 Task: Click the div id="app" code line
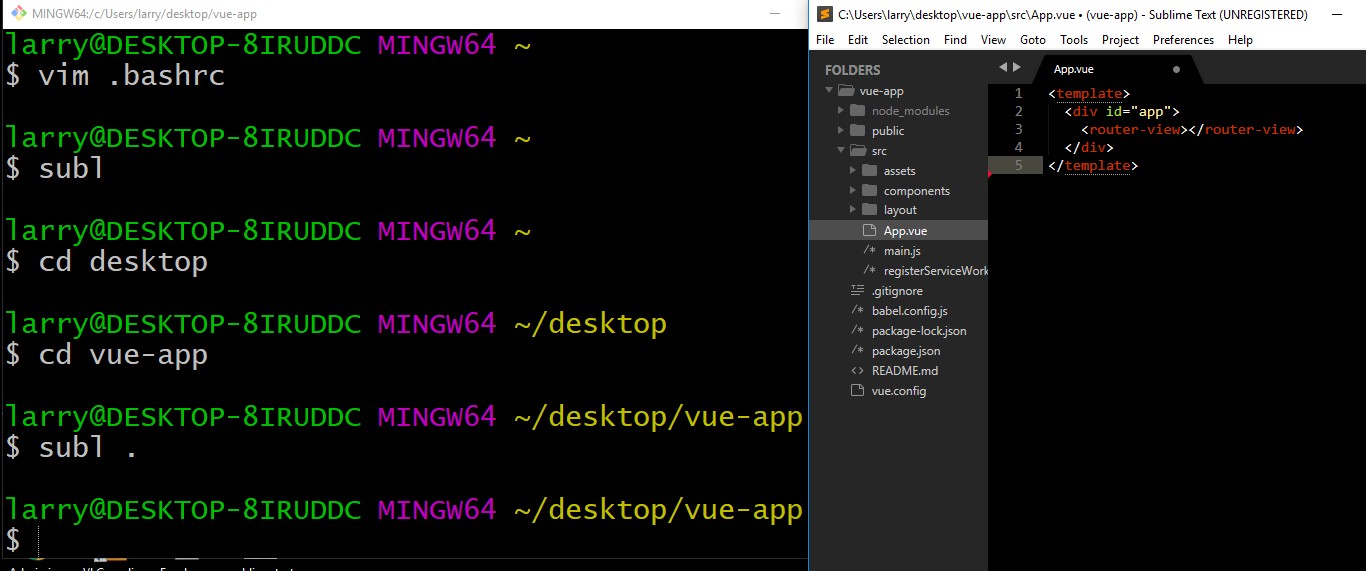(x=1122, y=111)
